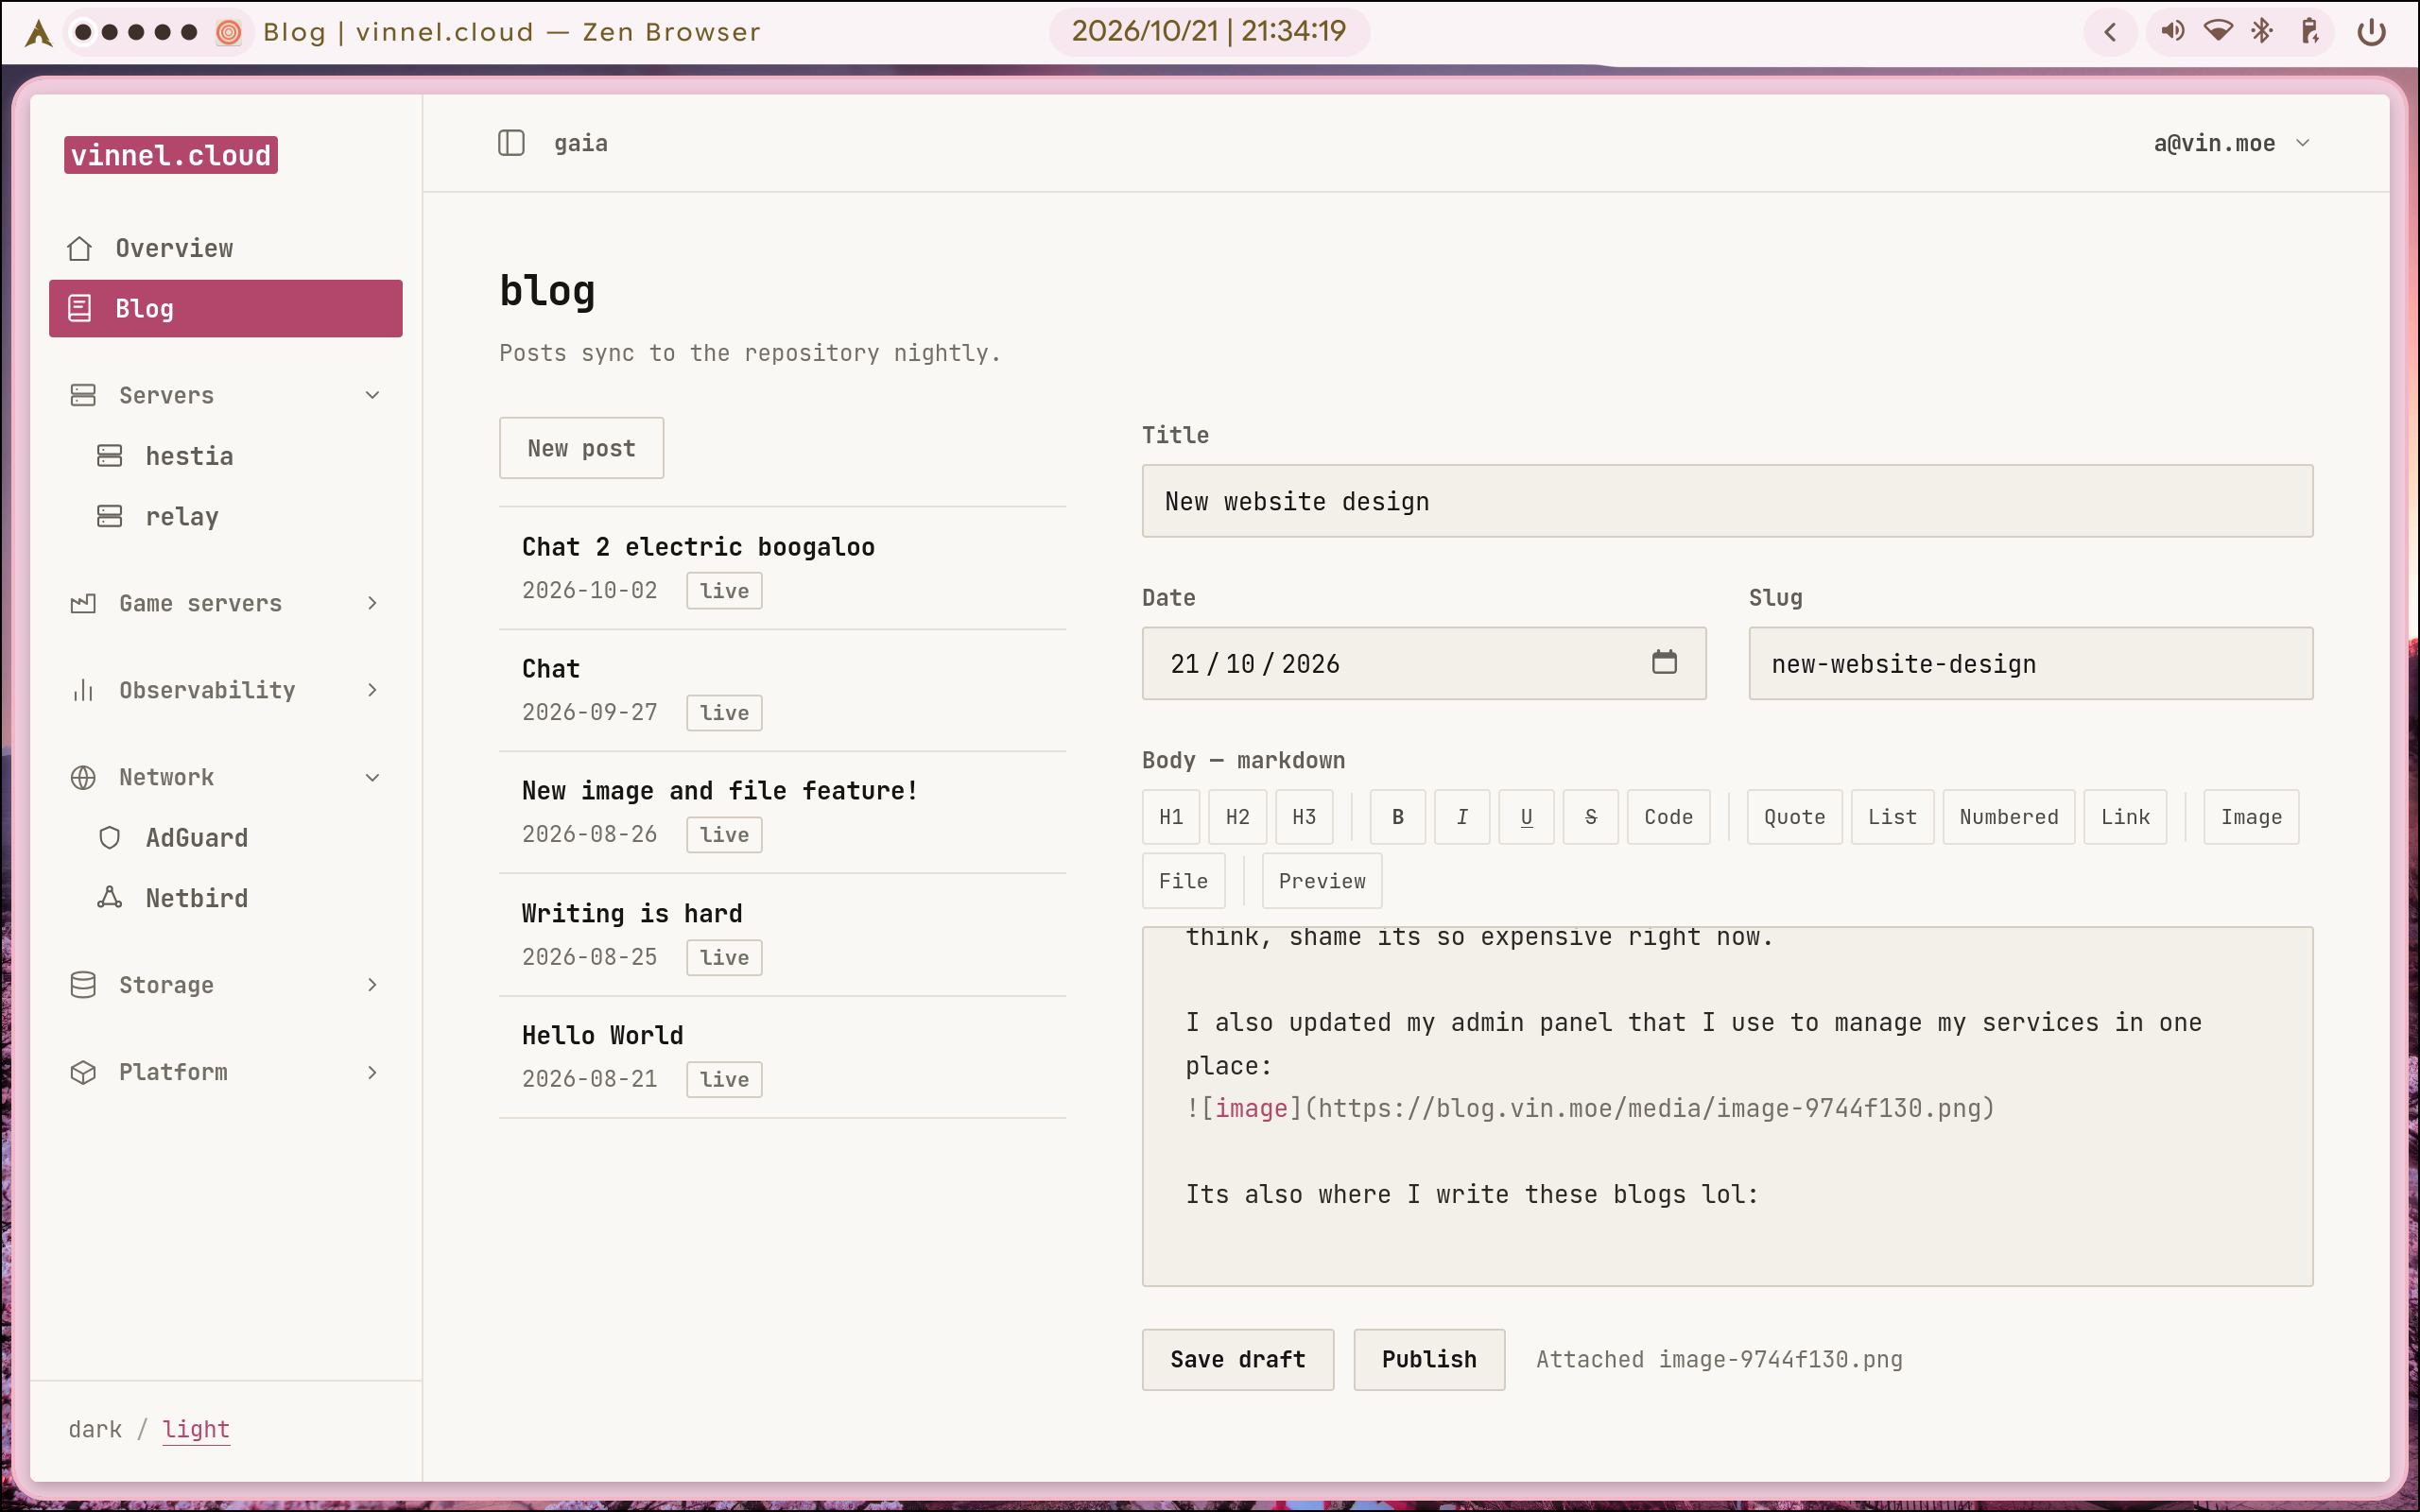Collapse the Servers section
The image size is (2420, 1512).
pos(372,395)
